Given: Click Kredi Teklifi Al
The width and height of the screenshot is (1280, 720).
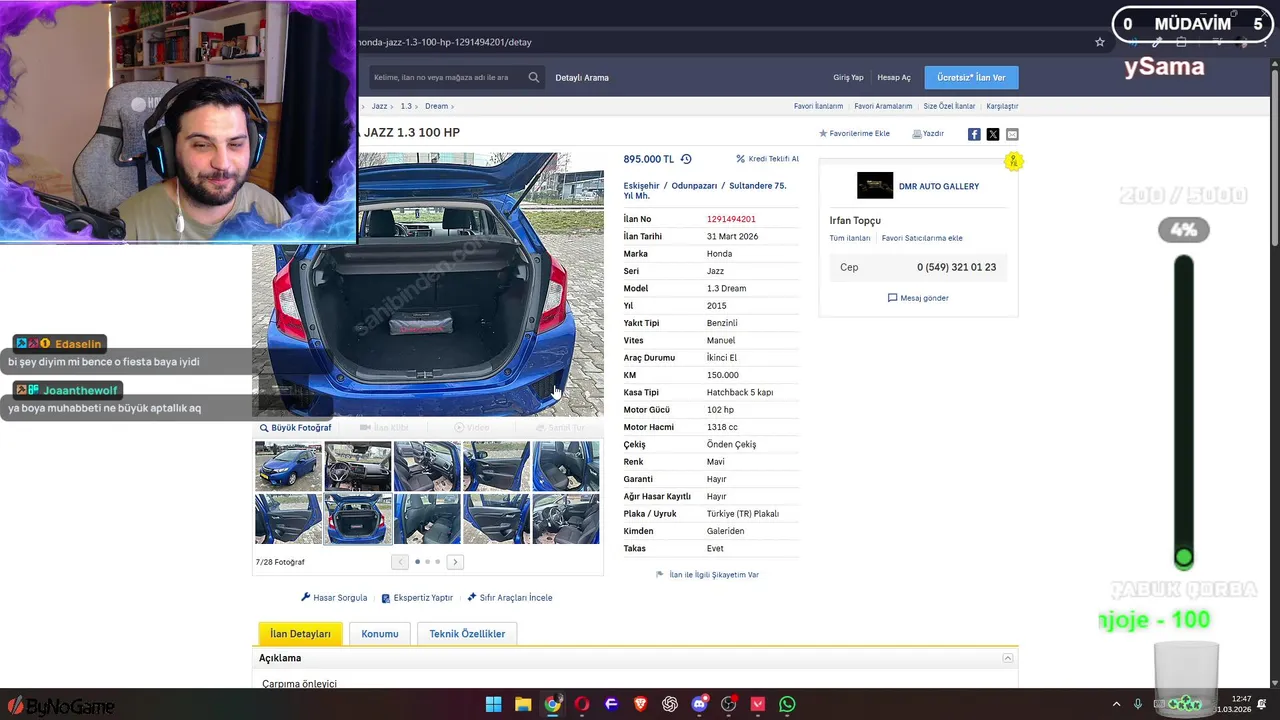Looking at the screenshot, I should [x=767, y=159].
